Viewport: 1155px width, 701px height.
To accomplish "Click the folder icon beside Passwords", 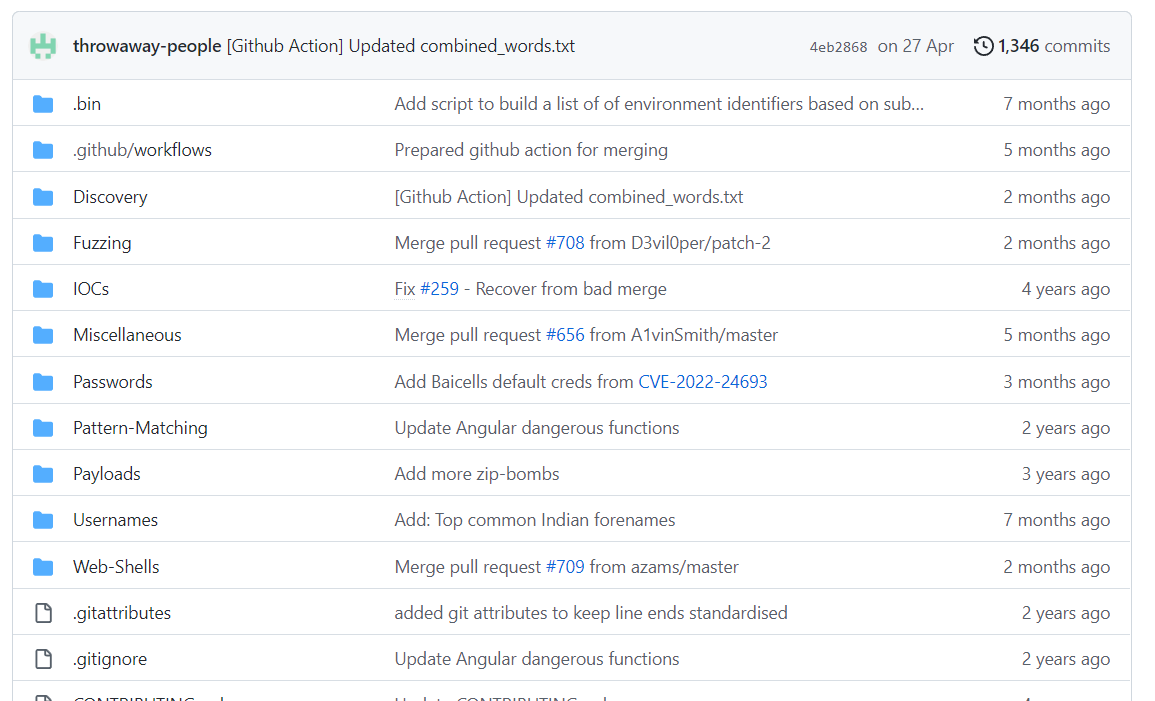I will [x=43, y=381].
